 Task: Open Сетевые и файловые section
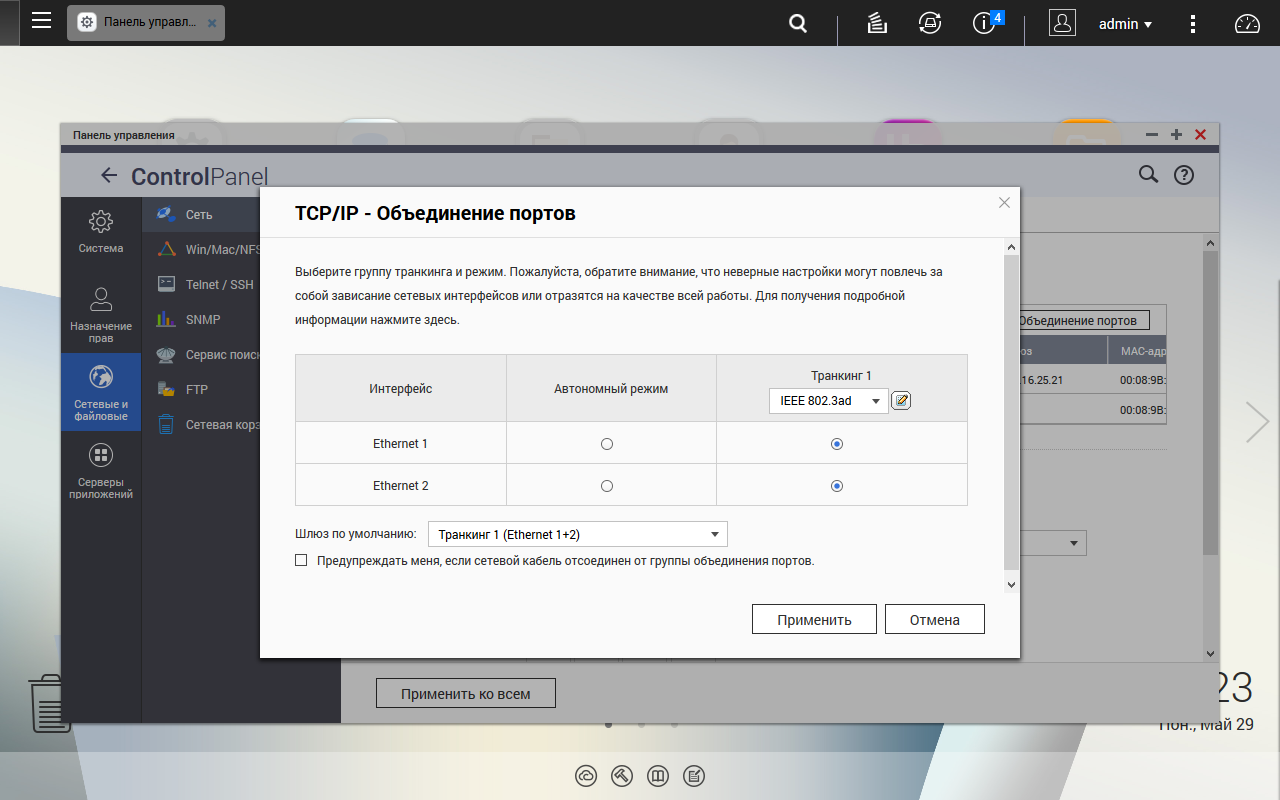point(101,392)
